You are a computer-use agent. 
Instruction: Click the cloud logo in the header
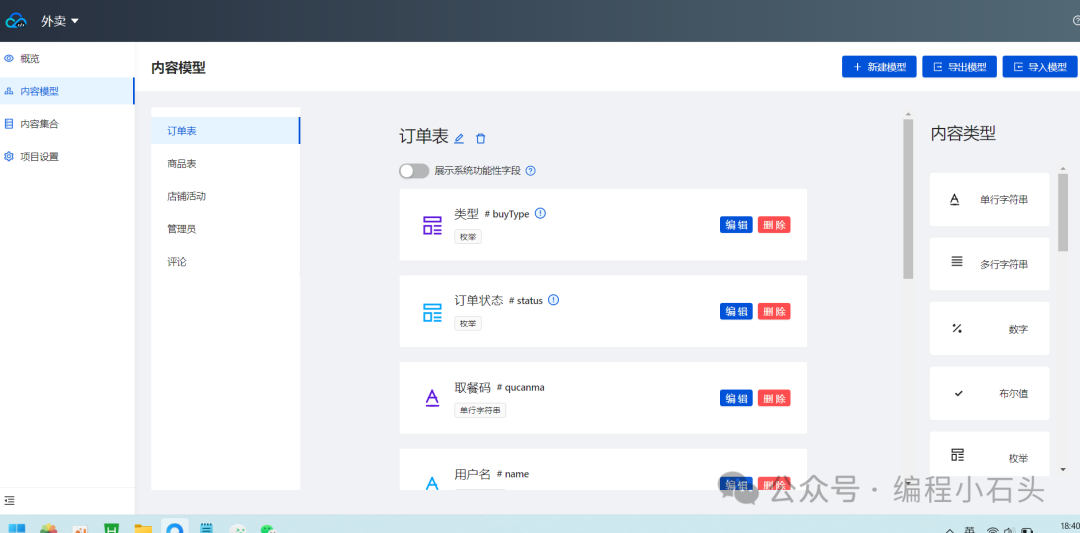[15, 21]
